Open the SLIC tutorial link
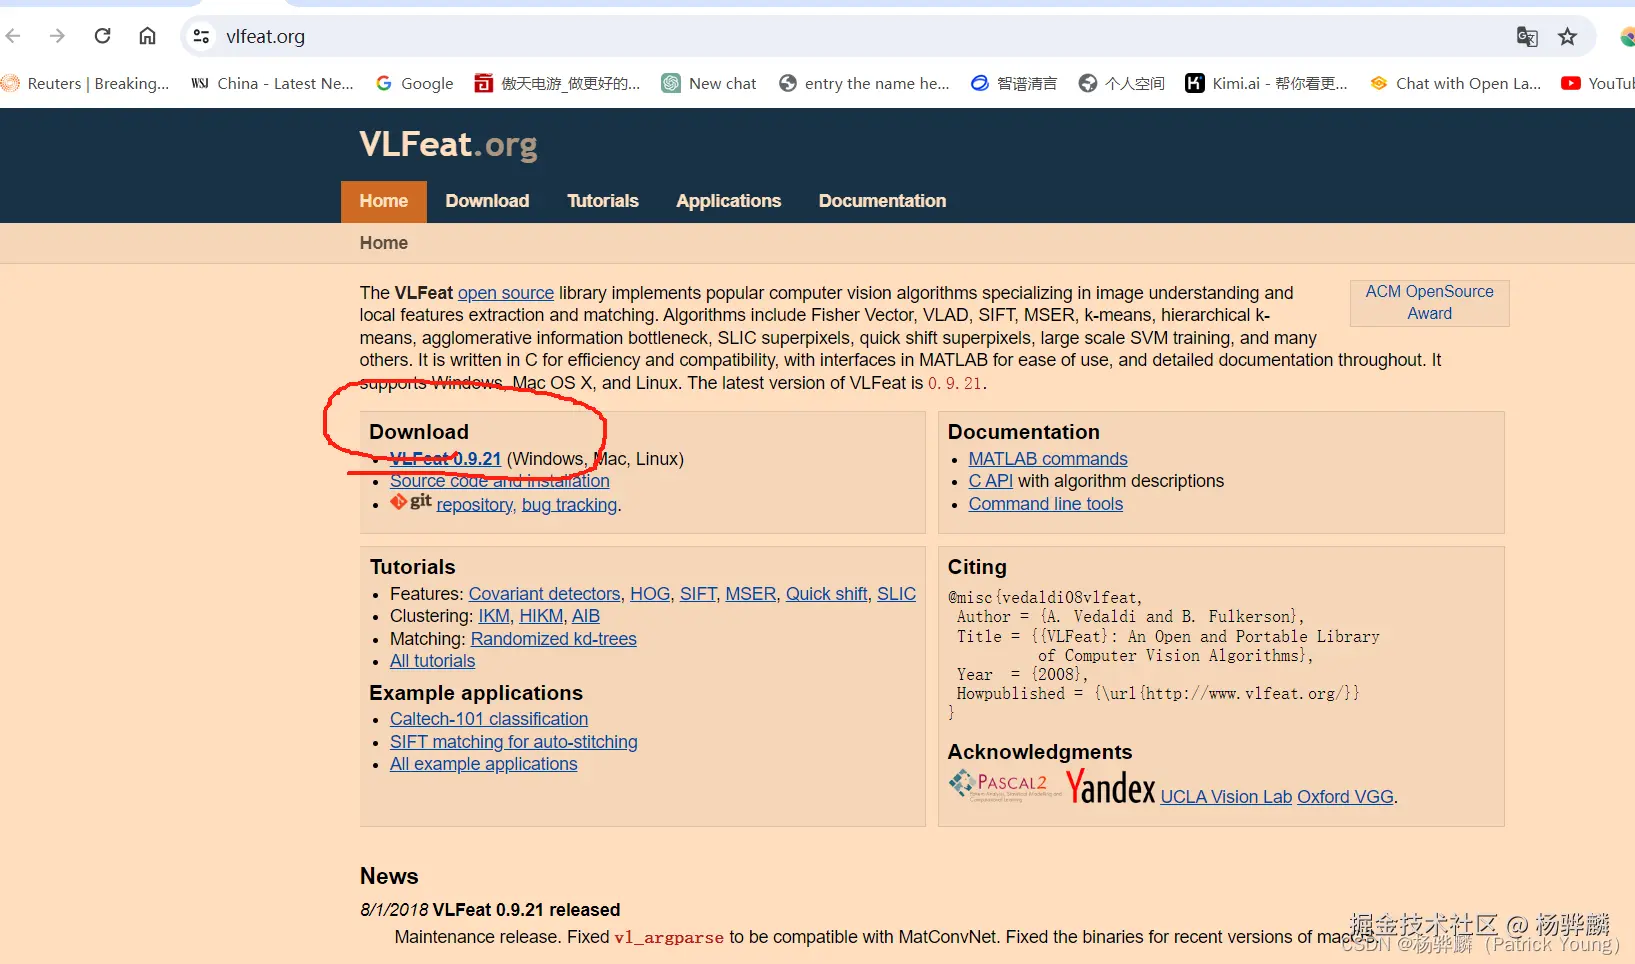1635x964 pixels. (x=896, y=594)
